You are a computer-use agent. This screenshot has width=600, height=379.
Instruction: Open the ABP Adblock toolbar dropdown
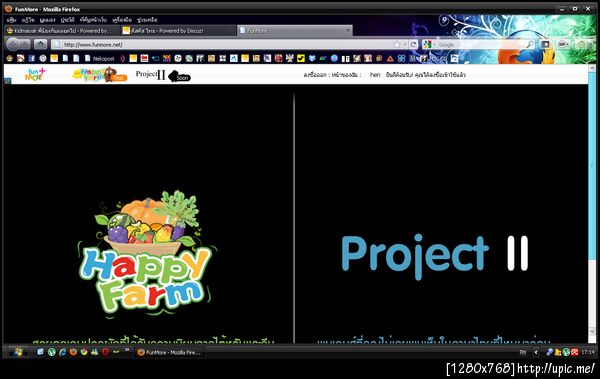tap(563, 44)
